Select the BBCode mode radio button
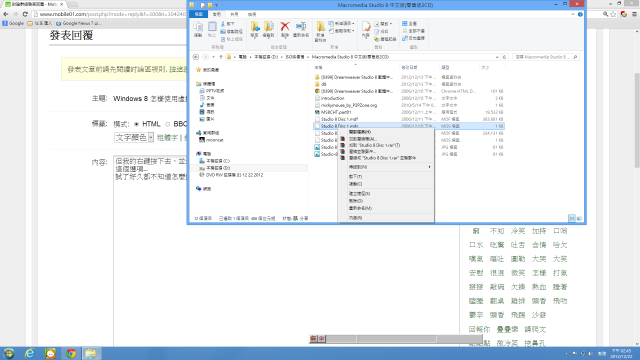Screen dimensions: 640x360 167,124
